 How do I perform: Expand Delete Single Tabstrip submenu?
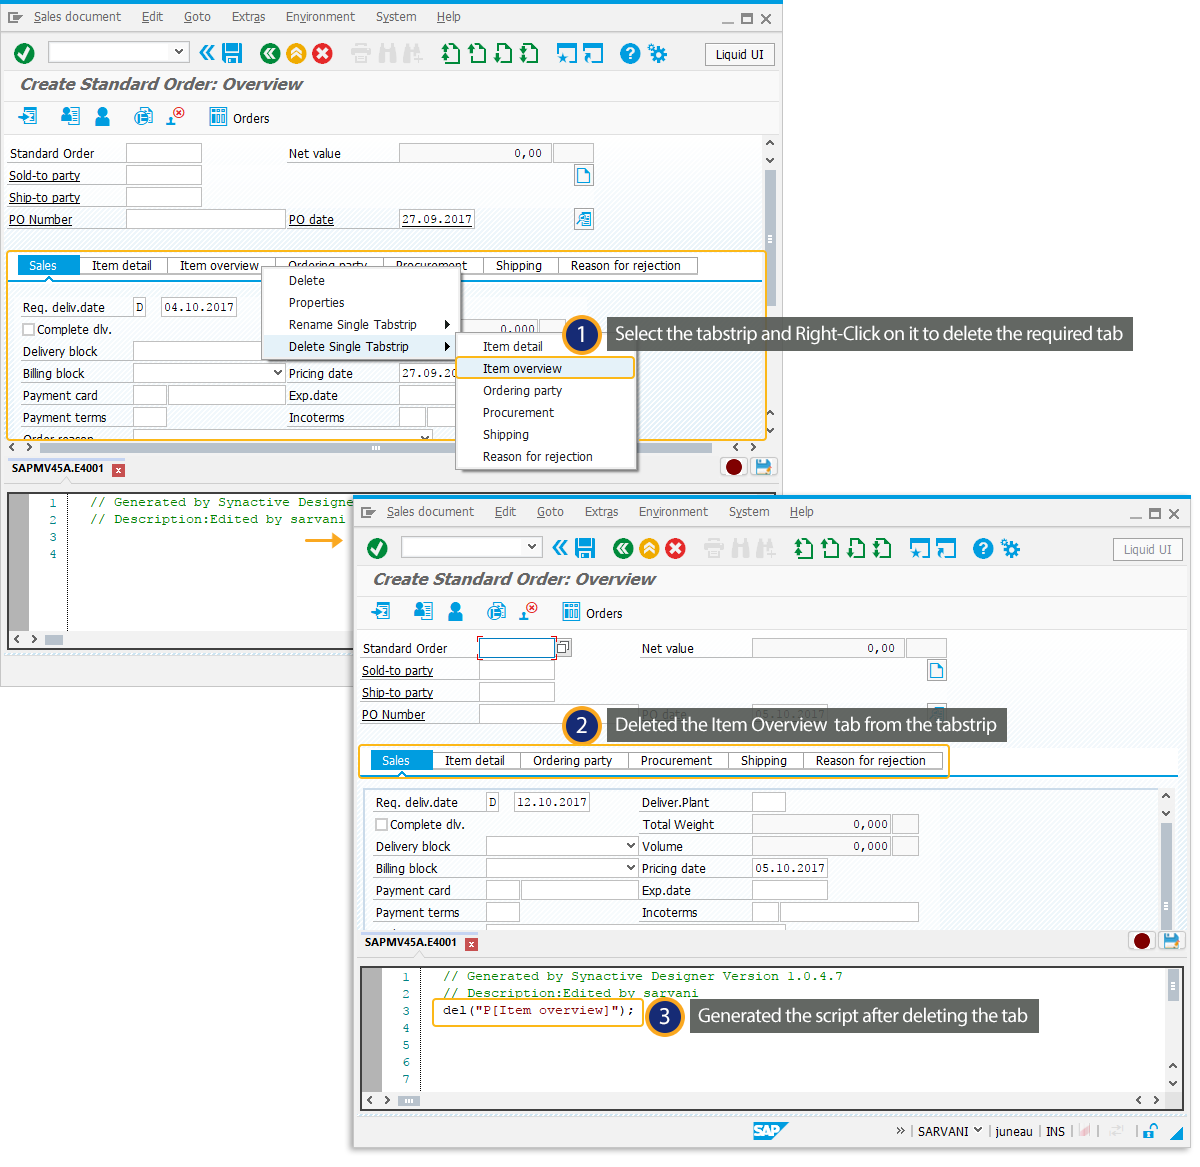click(360, 346)
